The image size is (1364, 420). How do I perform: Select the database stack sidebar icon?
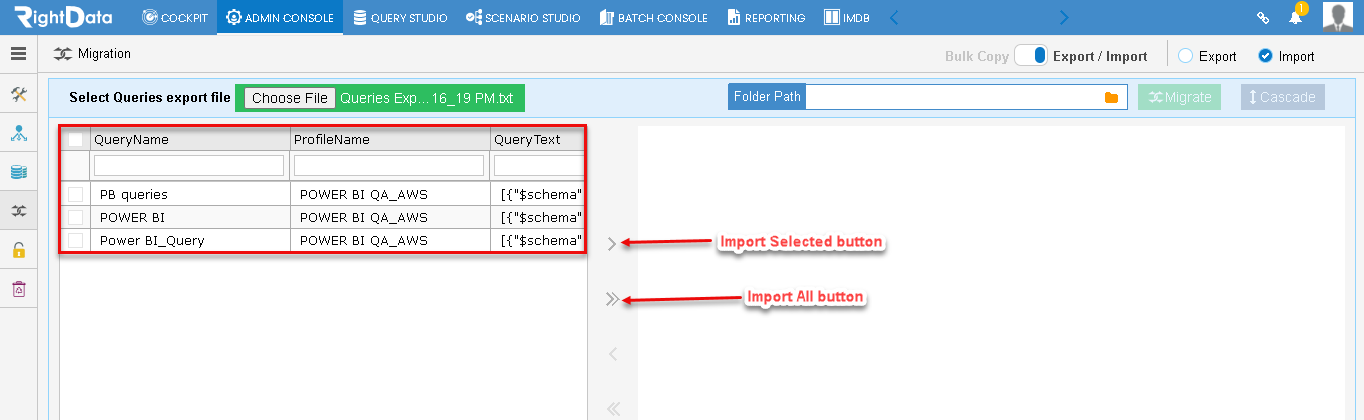[18, 172]
